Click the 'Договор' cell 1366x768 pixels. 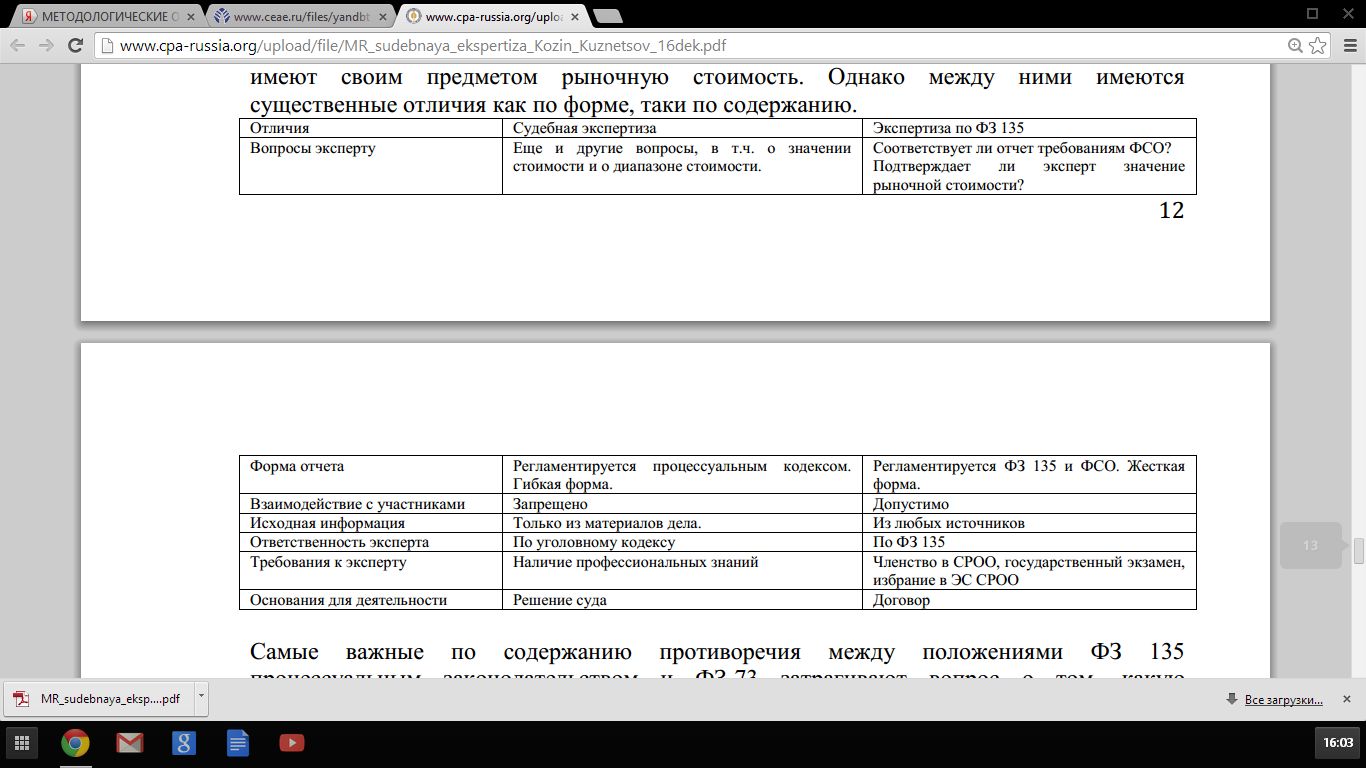(x=1029, y=600)
